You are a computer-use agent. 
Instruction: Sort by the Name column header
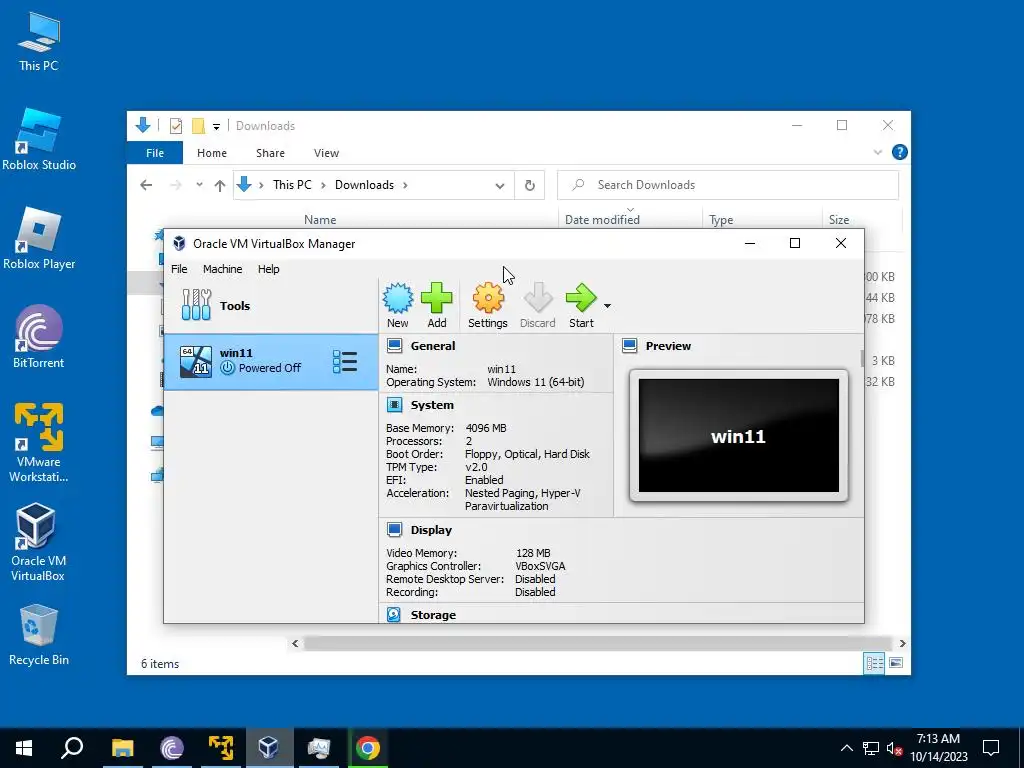pos(320,220)
